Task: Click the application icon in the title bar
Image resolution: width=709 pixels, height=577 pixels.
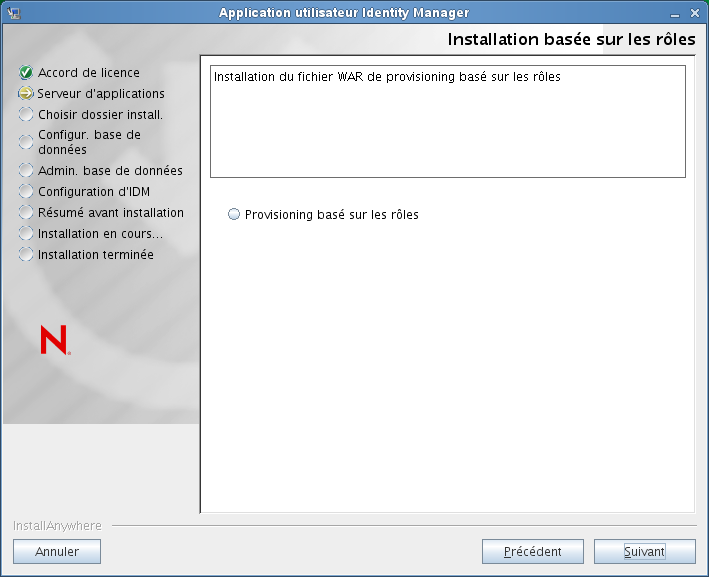Action: [14, 13]
